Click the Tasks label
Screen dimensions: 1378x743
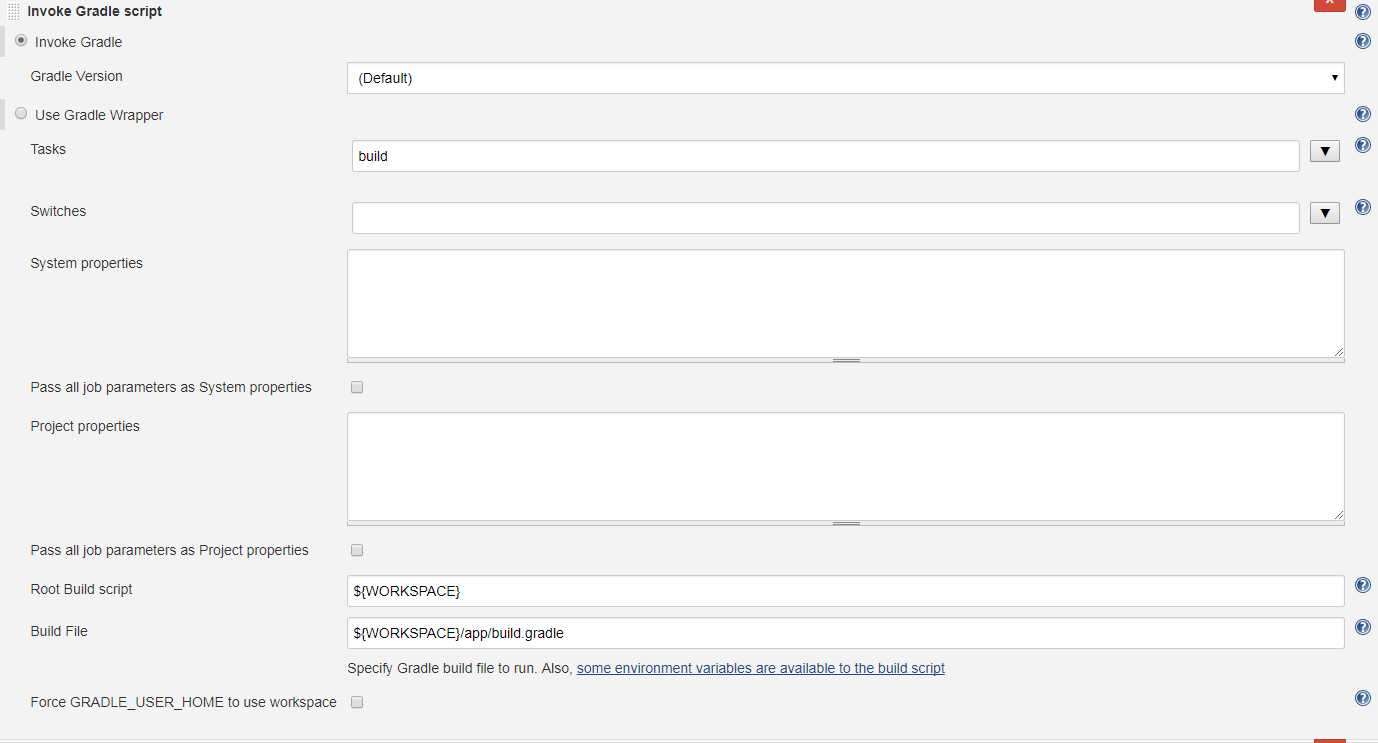48,149
